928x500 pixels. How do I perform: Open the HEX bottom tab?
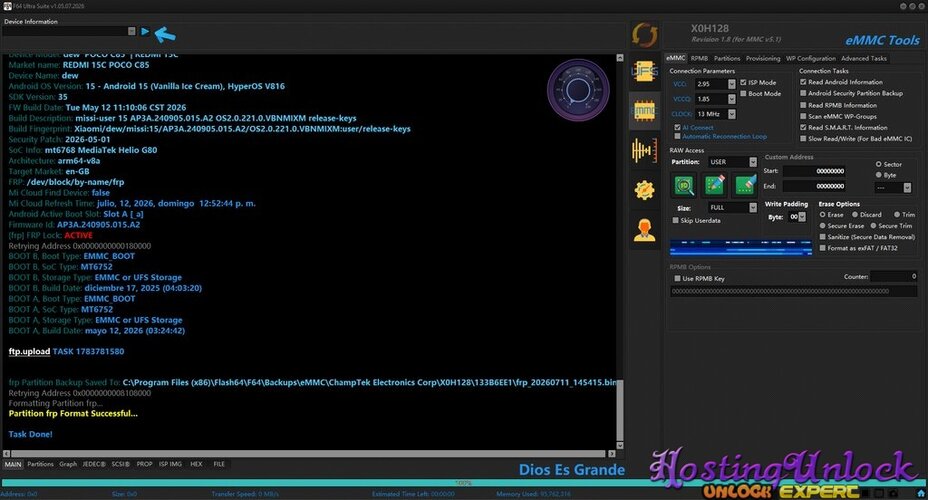196,464
